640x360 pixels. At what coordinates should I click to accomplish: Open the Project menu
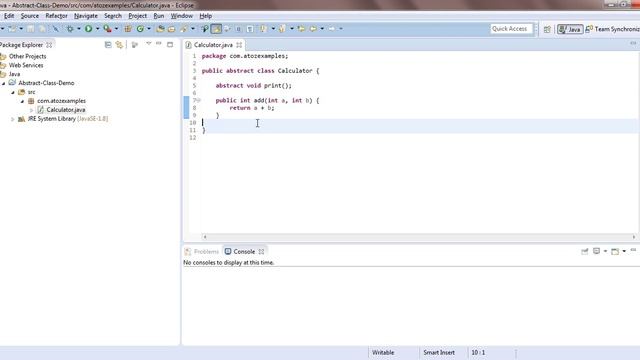[x=138, y=16]
